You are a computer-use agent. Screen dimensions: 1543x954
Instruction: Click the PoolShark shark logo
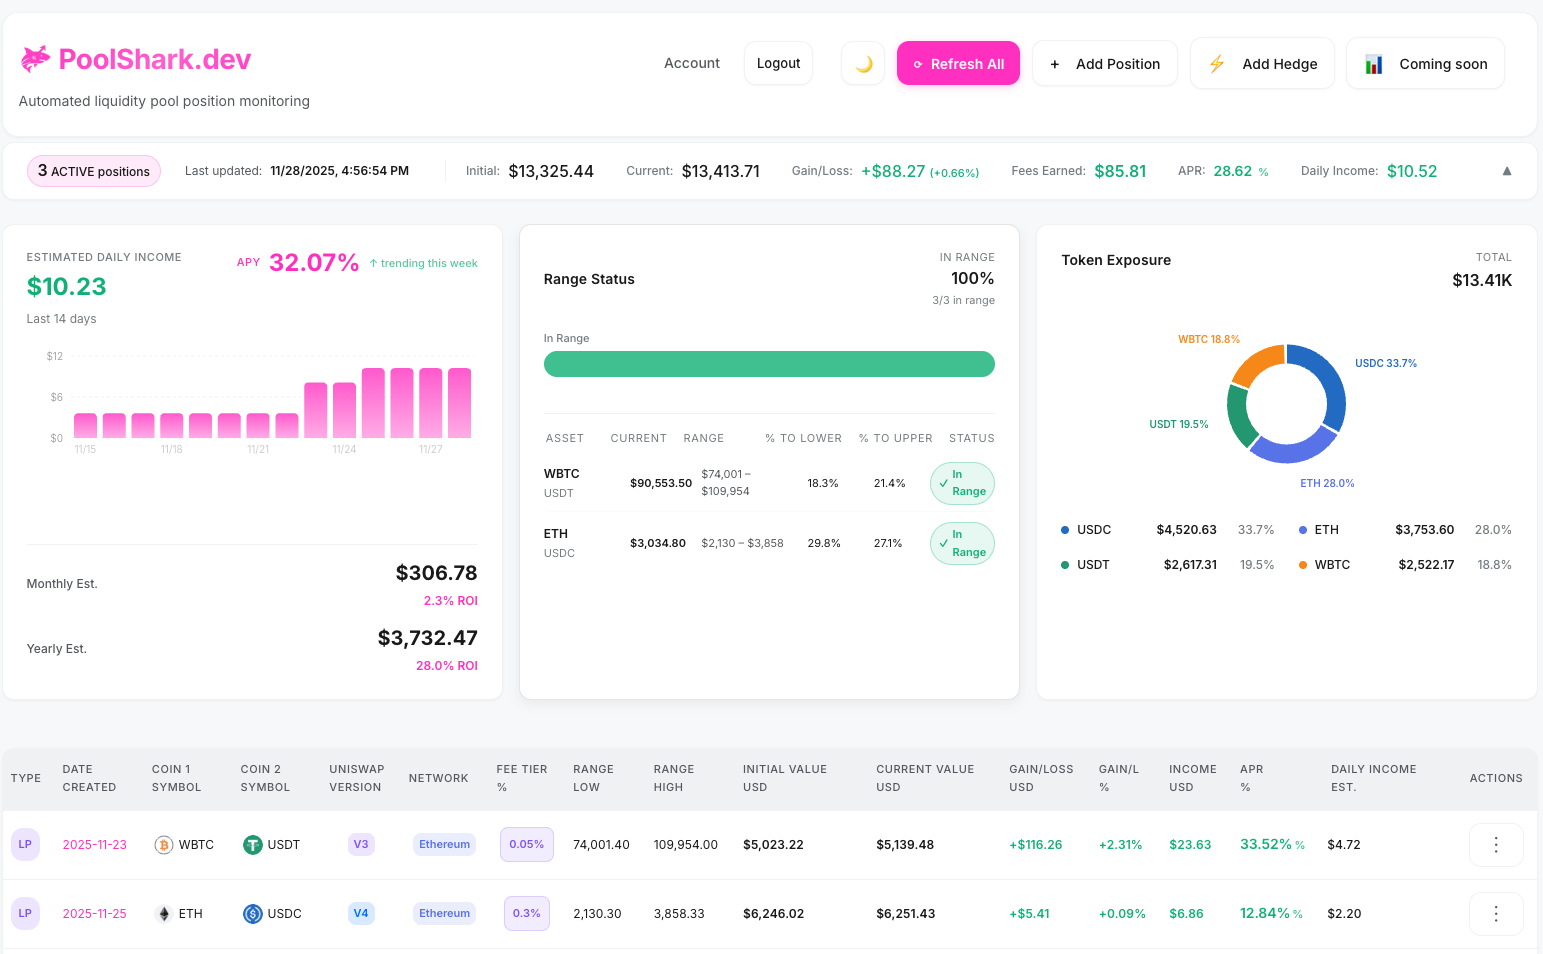[34, 58]
